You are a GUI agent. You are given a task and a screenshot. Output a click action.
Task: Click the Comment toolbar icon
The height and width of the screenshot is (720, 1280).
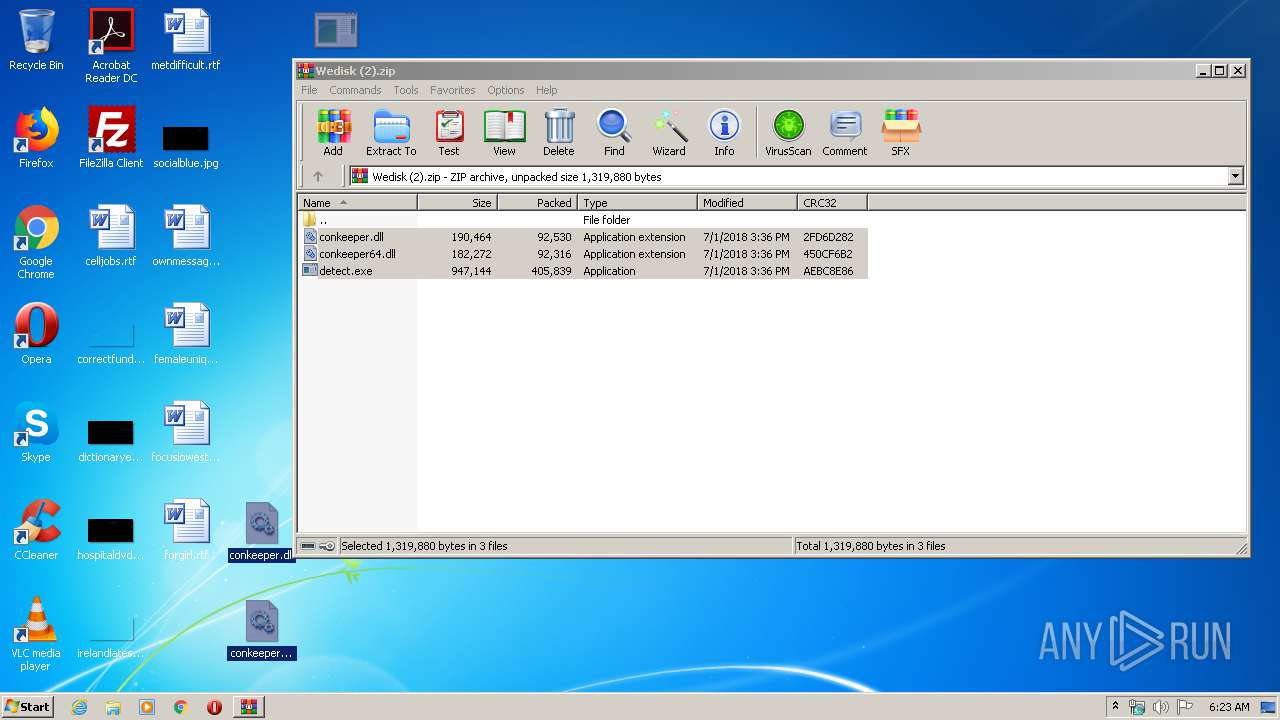(x=845, y=133)
